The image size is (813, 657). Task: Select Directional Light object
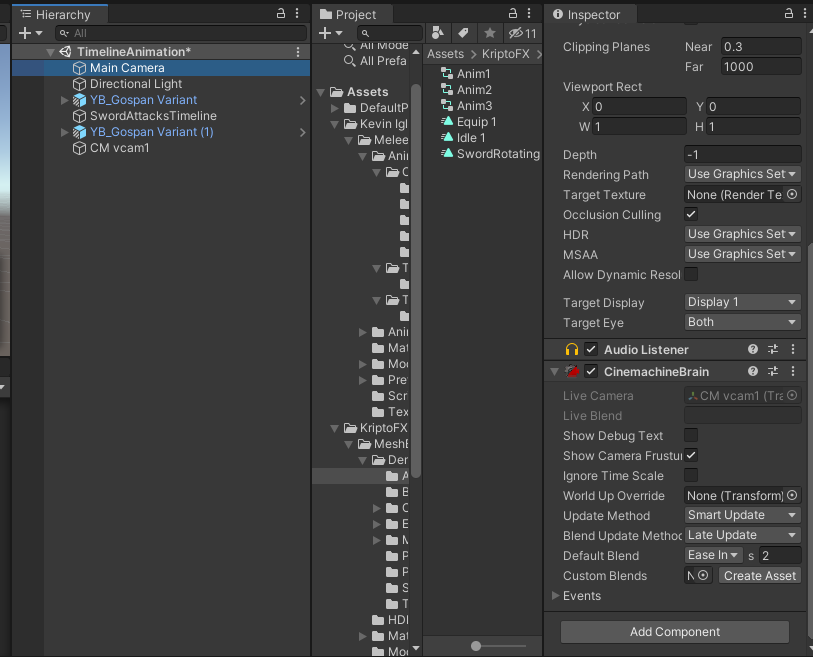tap(136, 84)
